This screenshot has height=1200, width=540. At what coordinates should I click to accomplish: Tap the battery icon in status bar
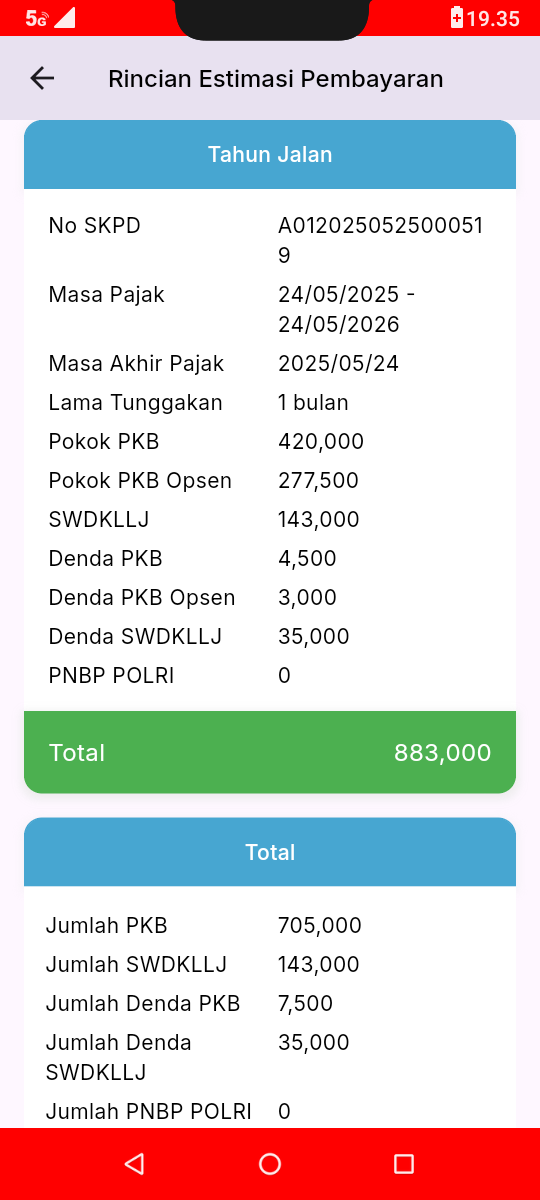point(457,18)
